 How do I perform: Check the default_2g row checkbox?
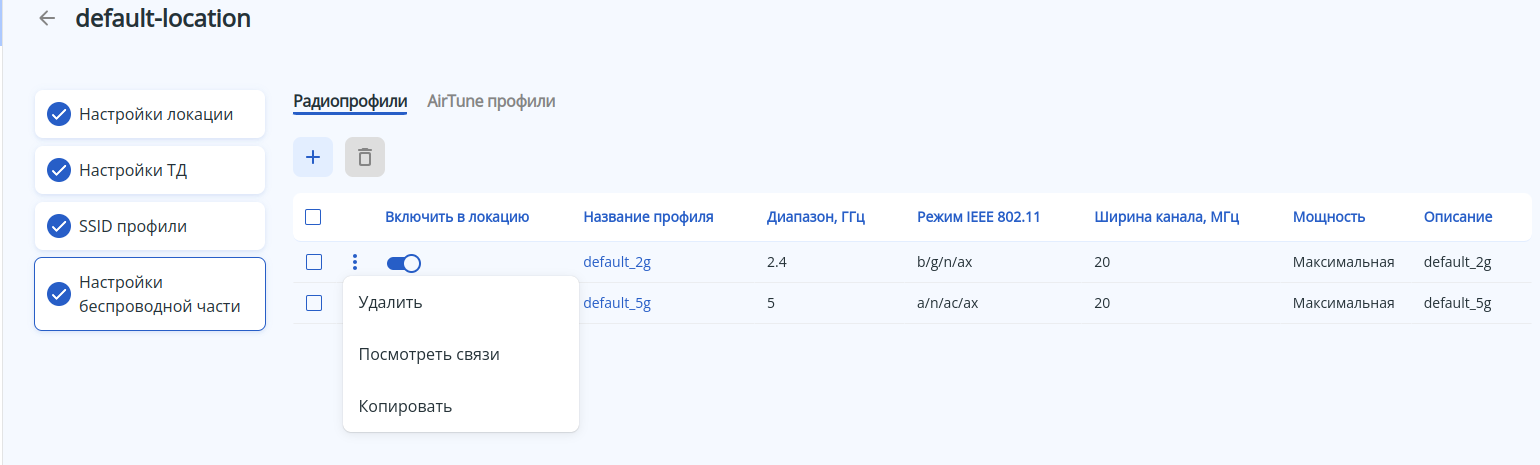pos(314,262)
